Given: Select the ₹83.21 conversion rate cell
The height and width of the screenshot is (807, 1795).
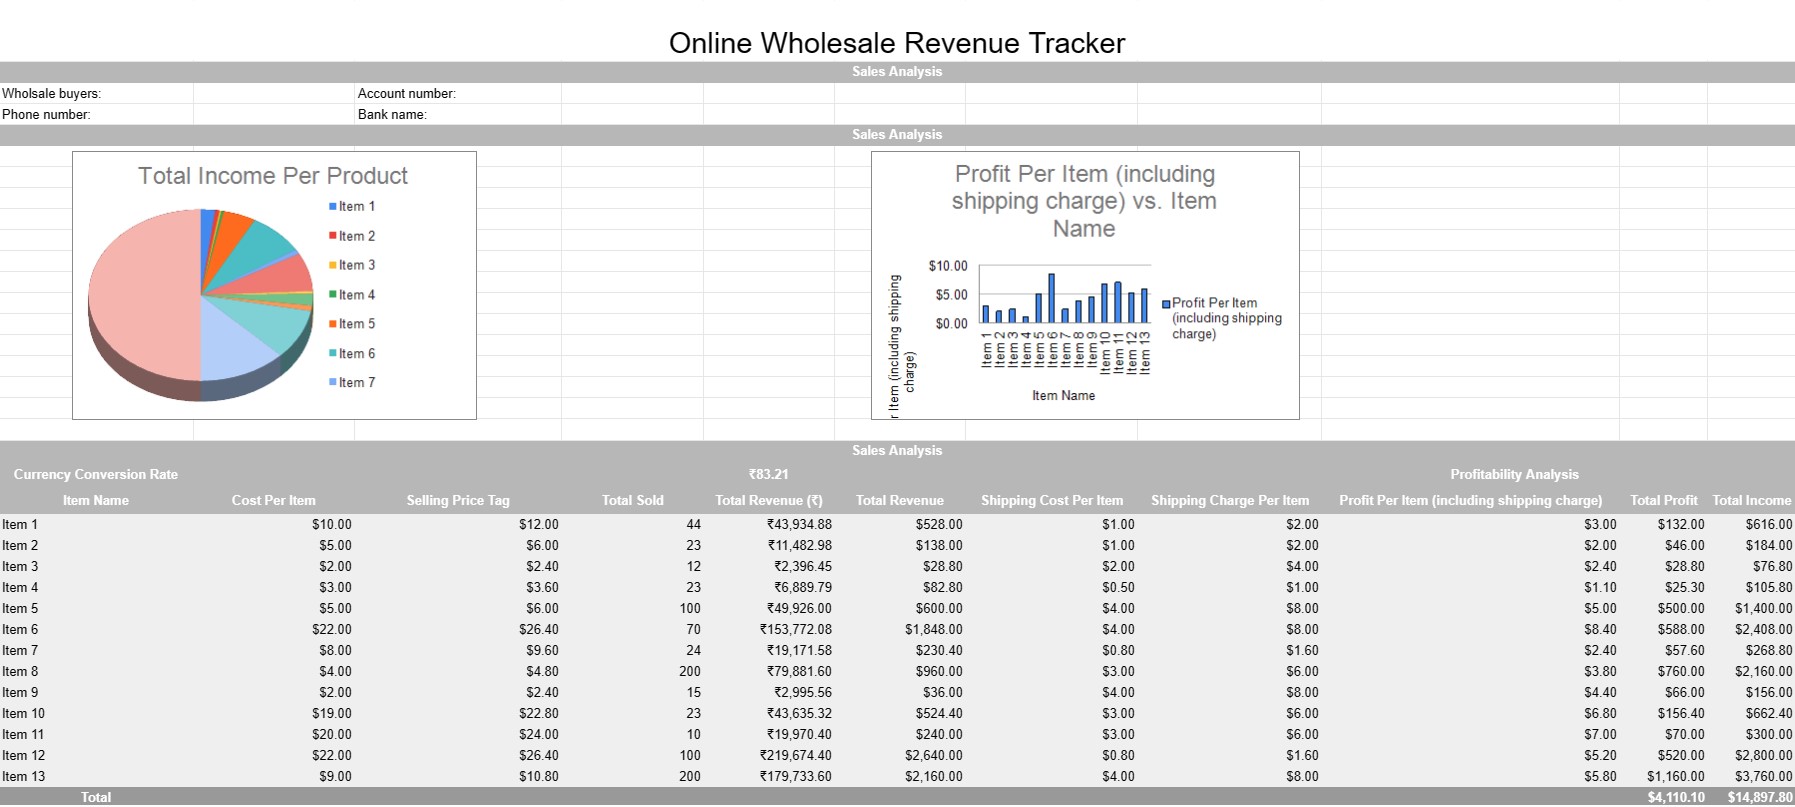Looking at the screenshot, I should [768, 475].
